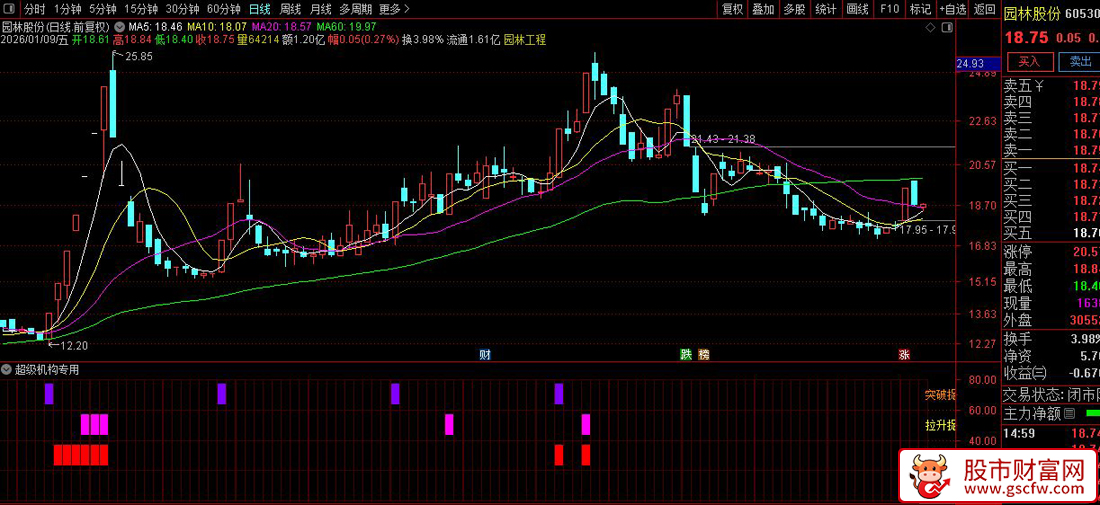Toggle 复权 price adjustment
Screen dimensions: 1100x505
point(732,9)
